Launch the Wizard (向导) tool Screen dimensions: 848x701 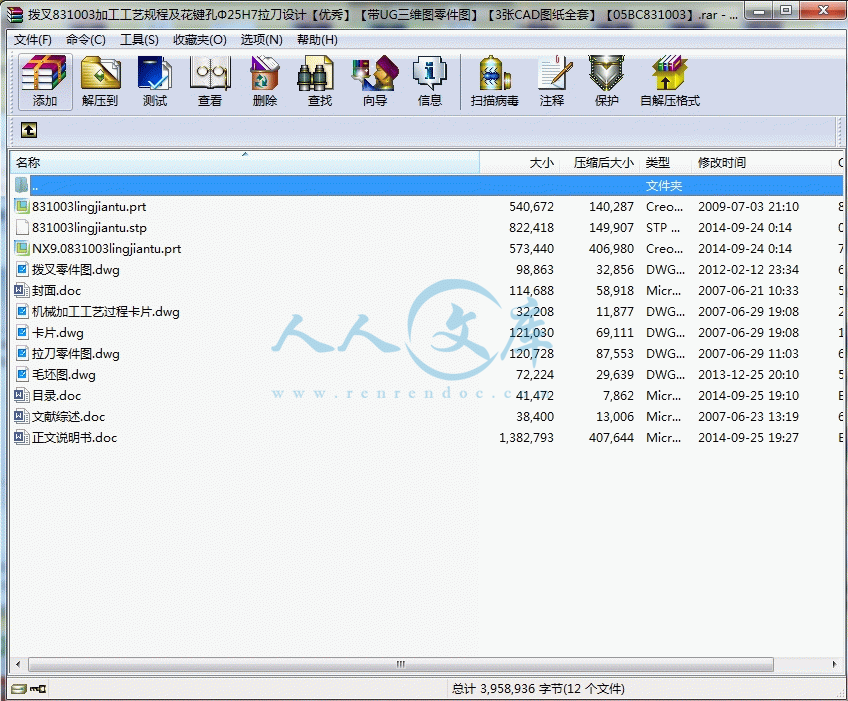(x=375, y=82)
